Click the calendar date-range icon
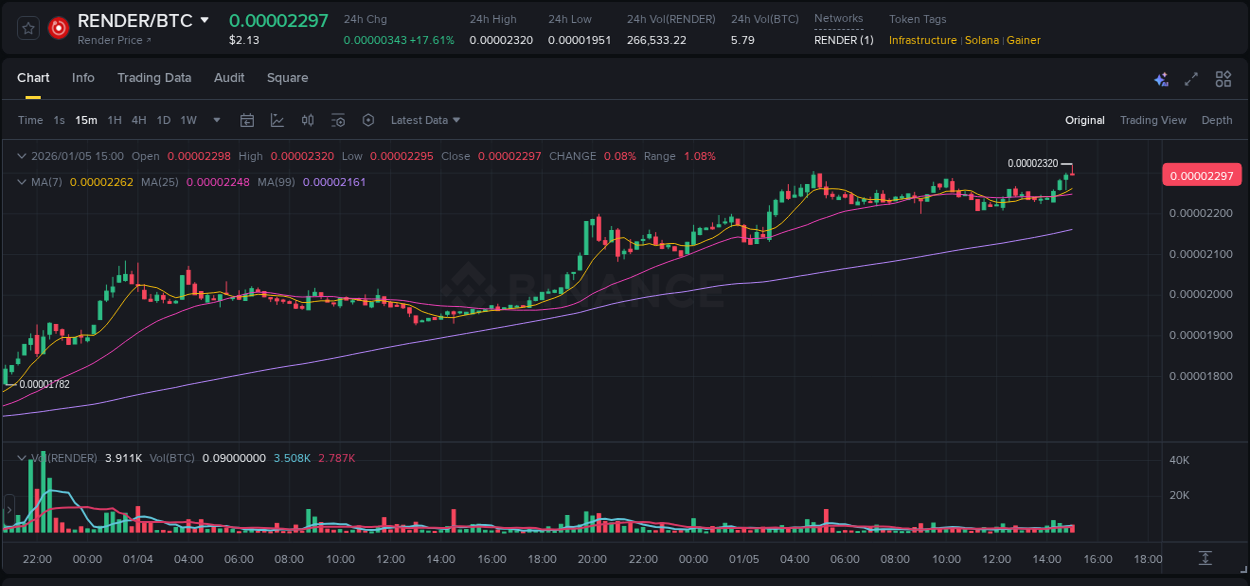The image size is (1250, 586). click(247, 120)
